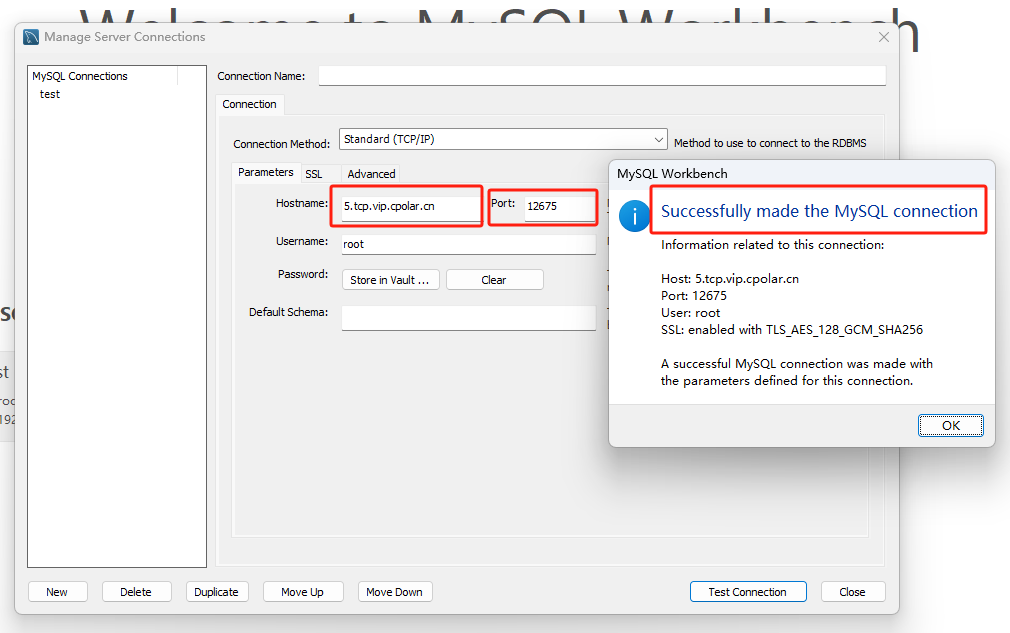Click the Port field showing 12675

[560, 207]
